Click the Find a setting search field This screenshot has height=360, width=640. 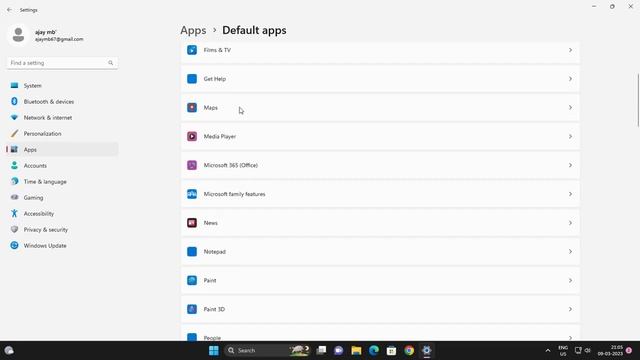(62, 63)
